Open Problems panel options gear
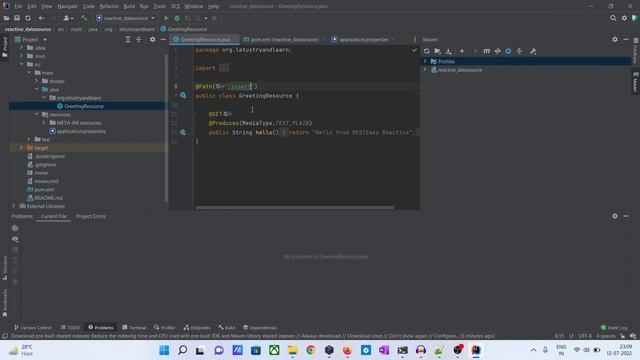 [x=615, y=216]
